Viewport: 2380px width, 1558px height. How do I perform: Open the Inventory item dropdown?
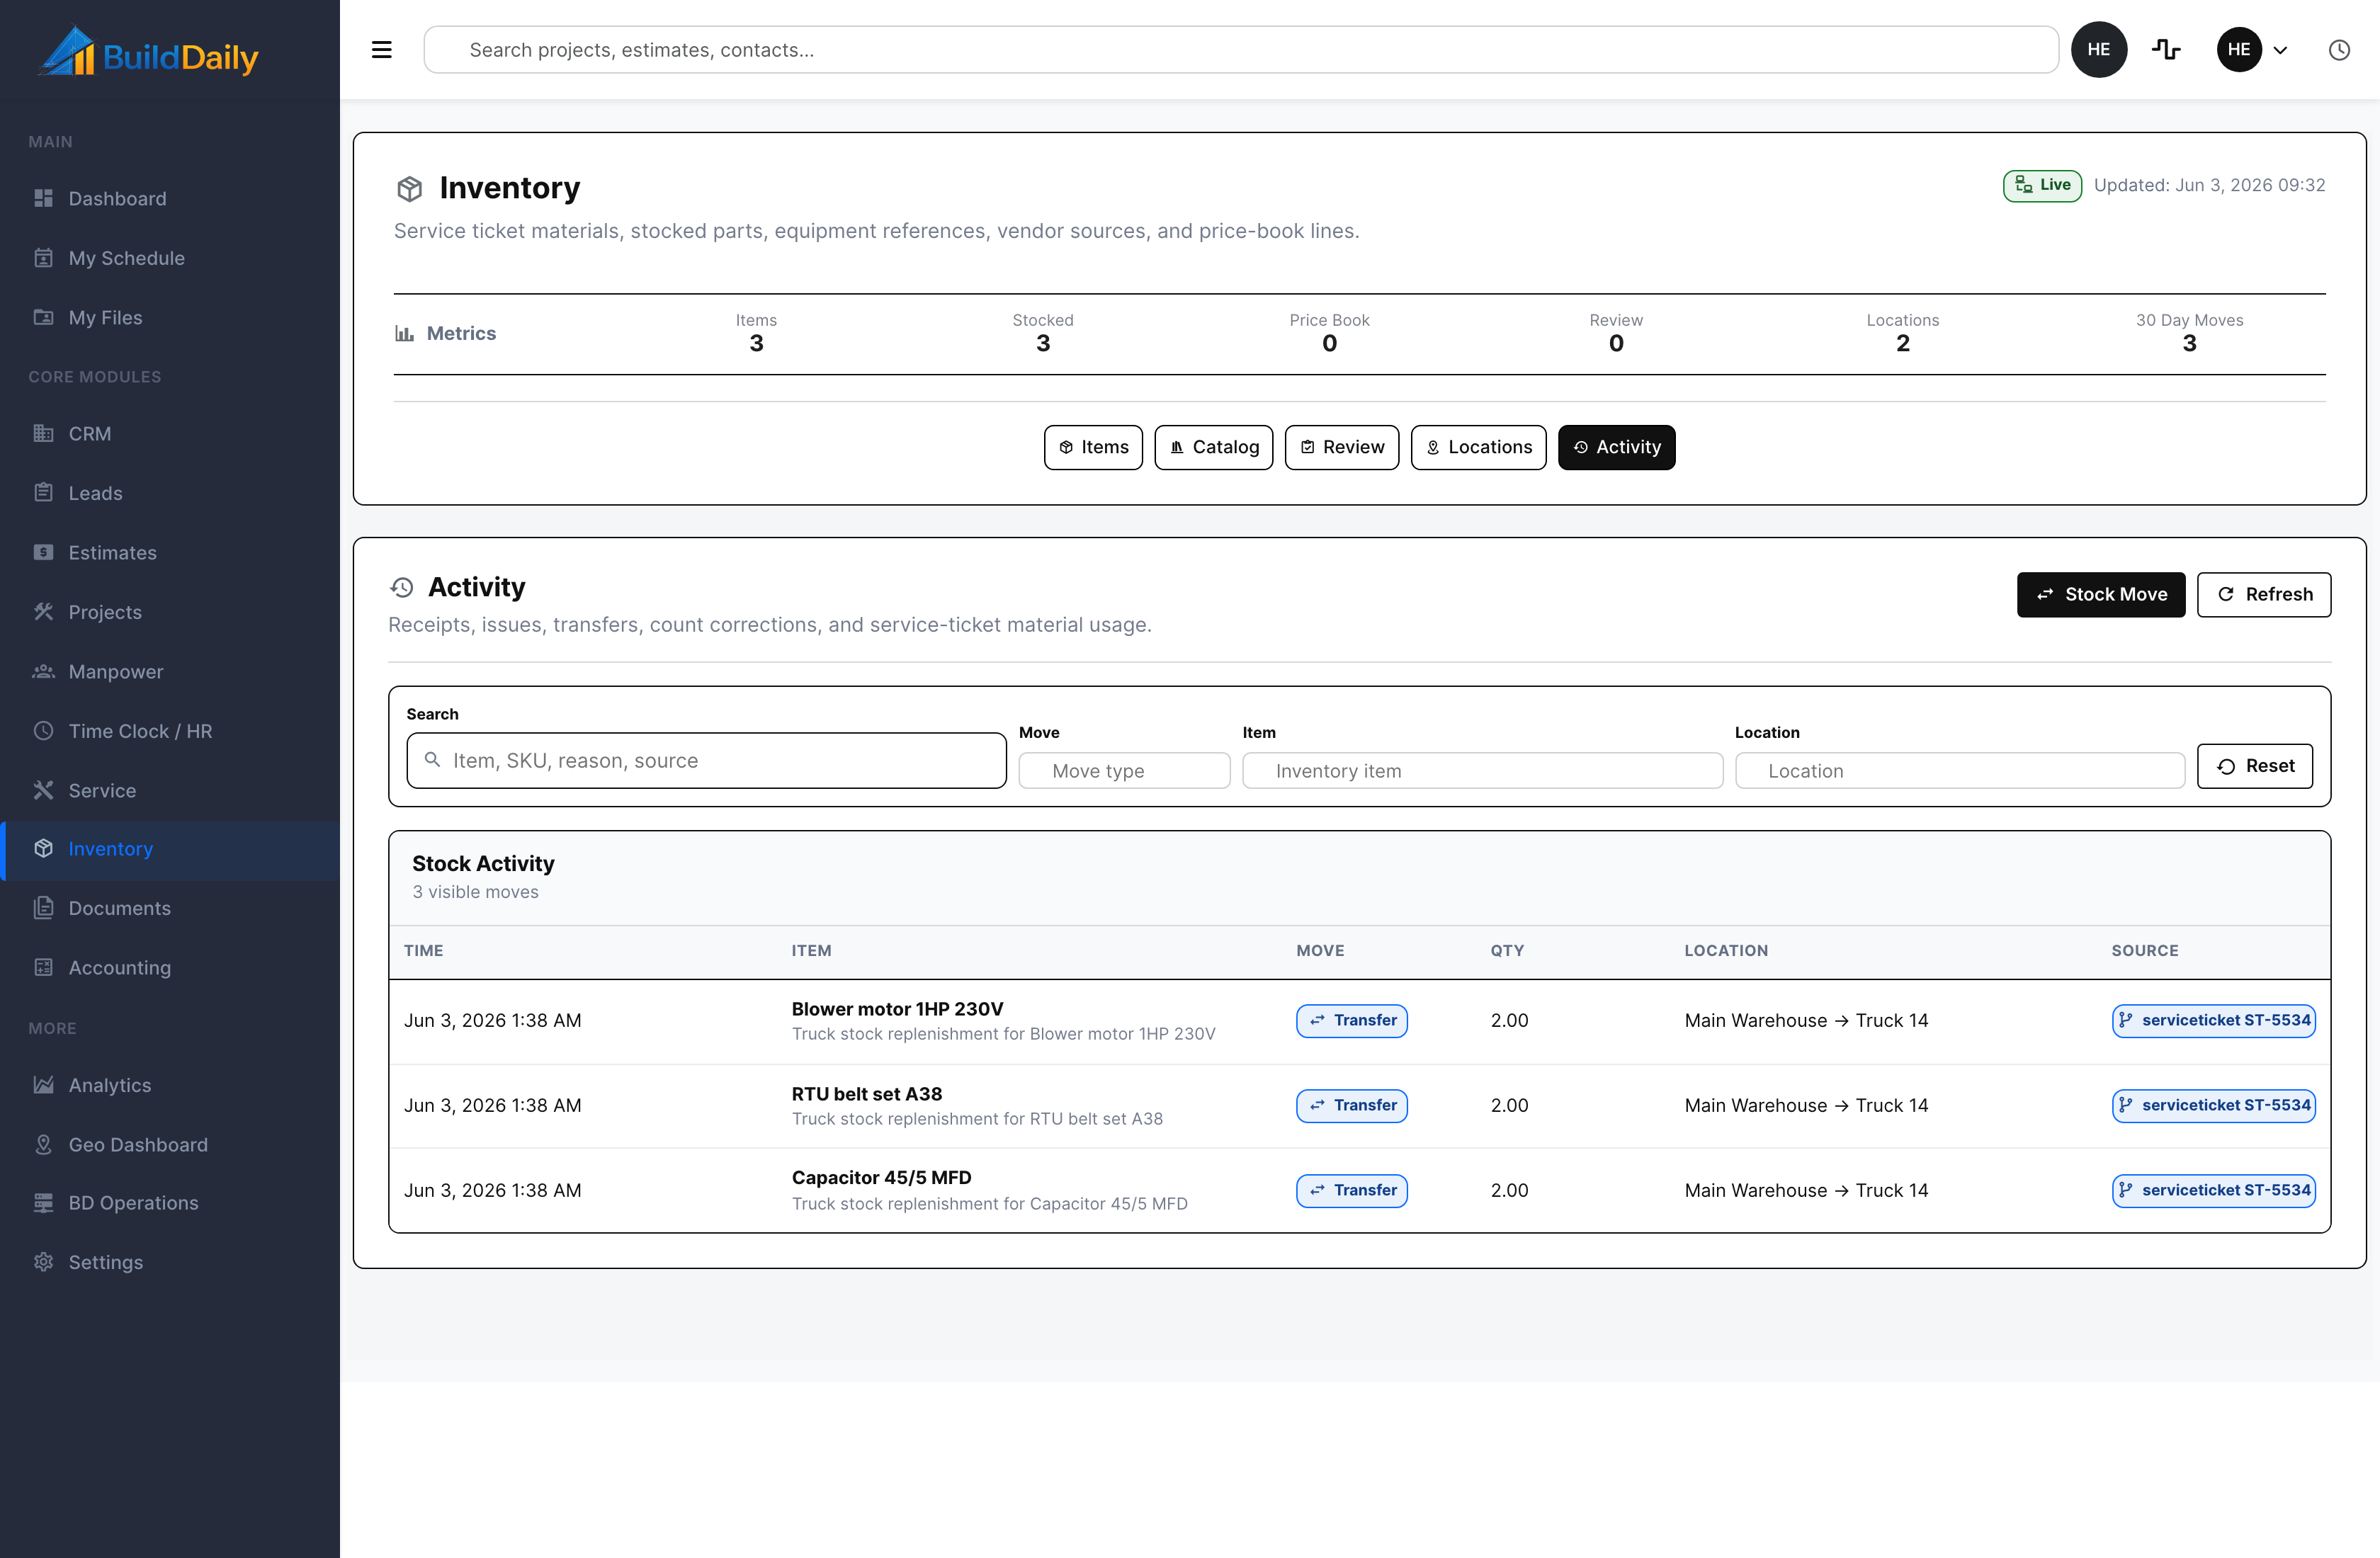click(1482, 771)
